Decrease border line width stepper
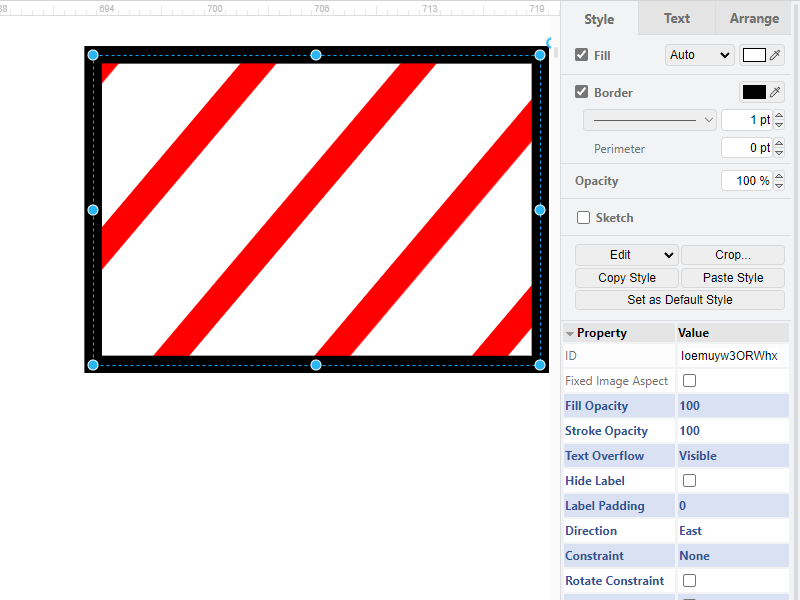This screenshot has width=800, height=600. (x=779, y=124)
